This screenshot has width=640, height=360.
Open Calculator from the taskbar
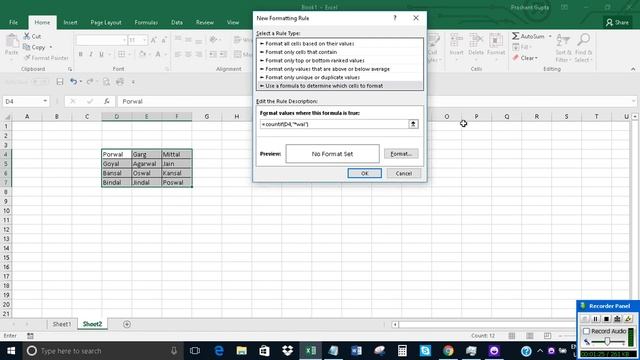[402, 351]
